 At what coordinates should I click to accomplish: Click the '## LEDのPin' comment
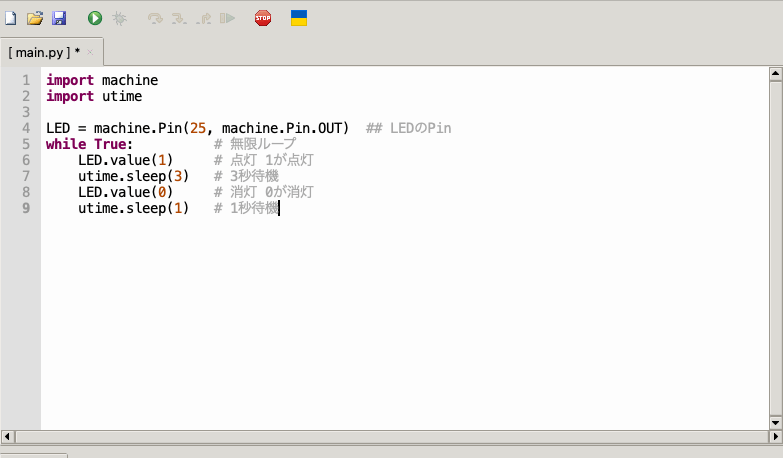pyautogui.click(x=408, y=128)
